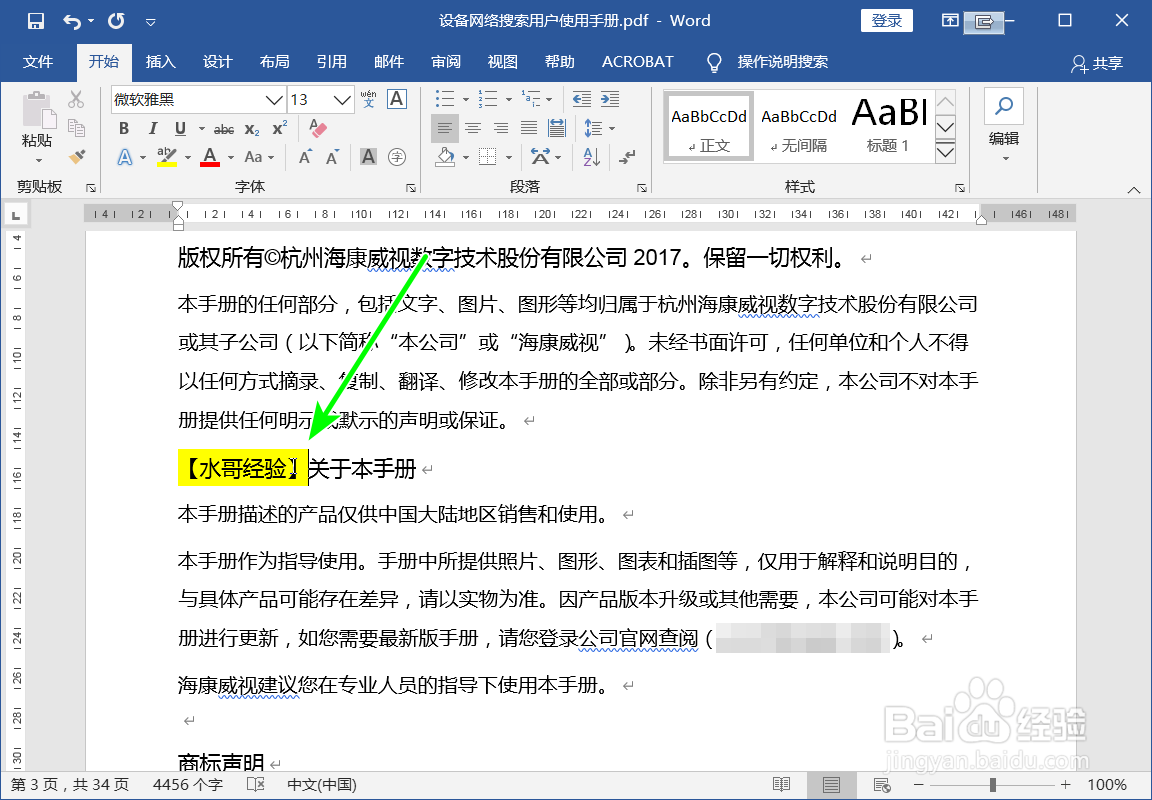
Task: Click the 操作说明搜索 box
Action: (x=782, y=62)
